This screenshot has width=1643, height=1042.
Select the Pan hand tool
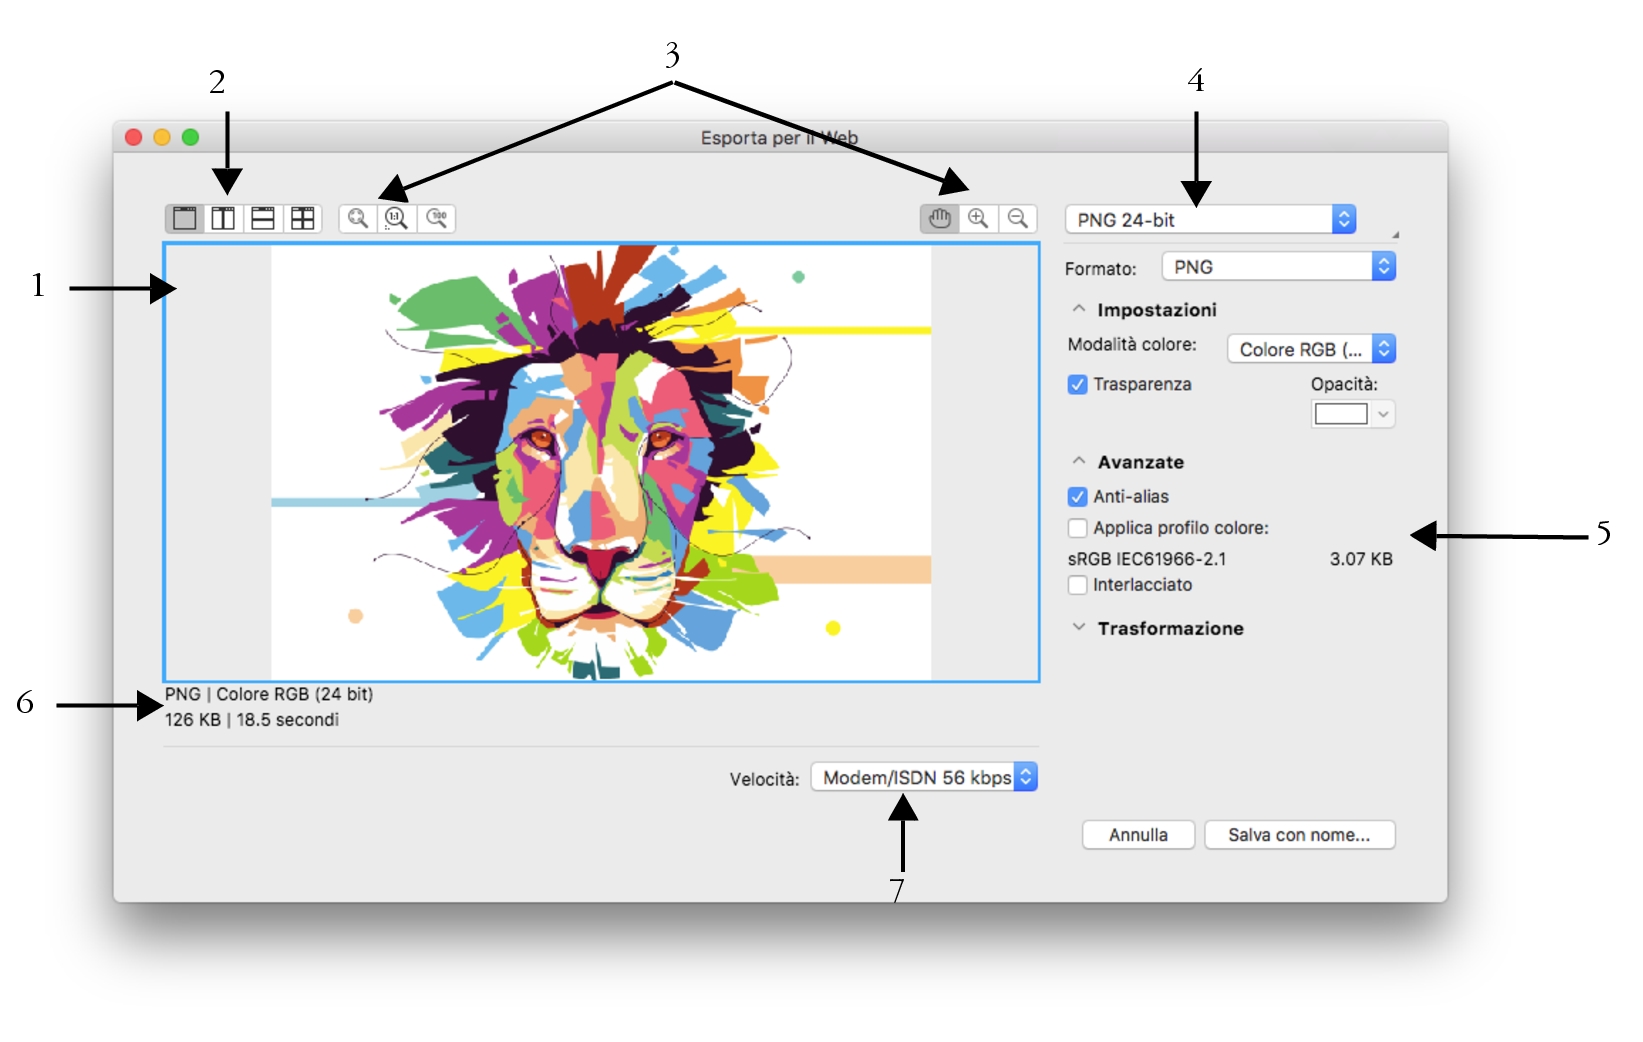[939, 218]
